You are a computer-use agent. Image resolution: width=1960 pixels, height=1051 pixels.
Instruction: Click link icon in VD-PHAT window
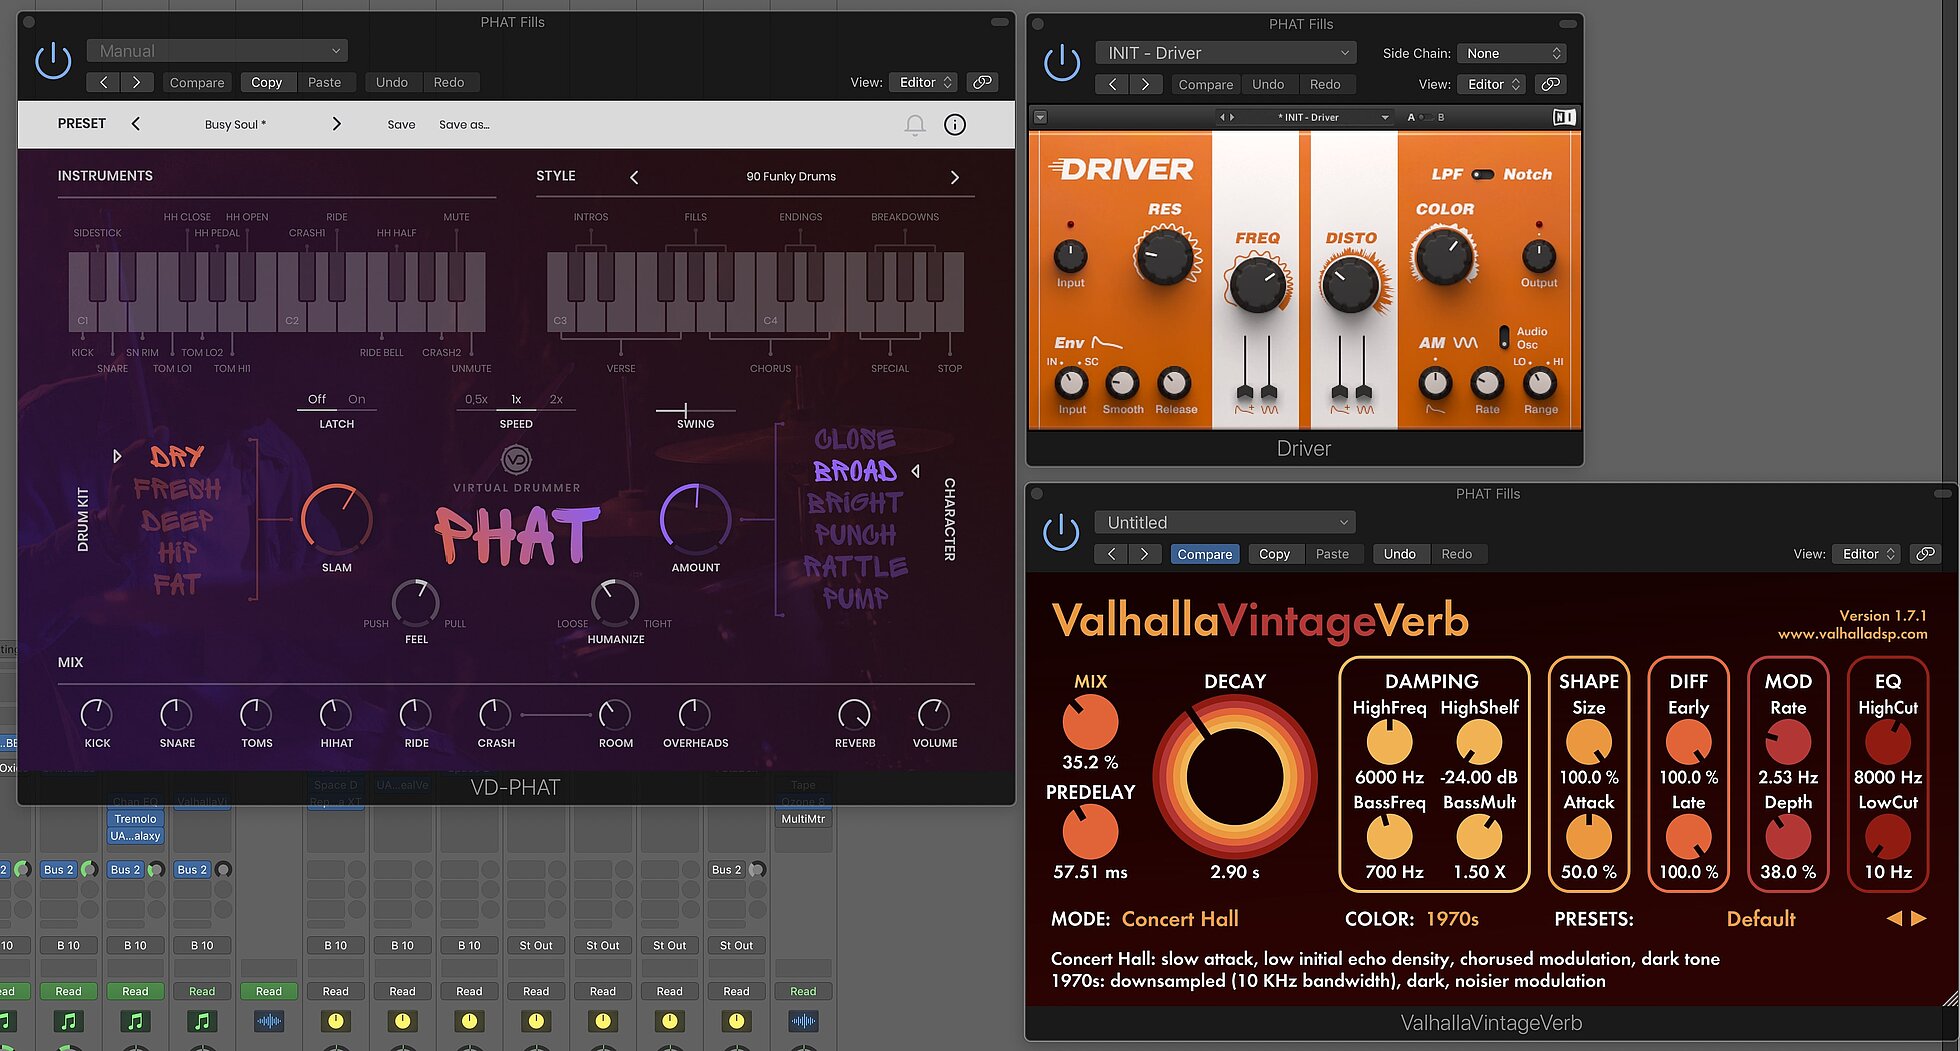click(x=983, y=82)
